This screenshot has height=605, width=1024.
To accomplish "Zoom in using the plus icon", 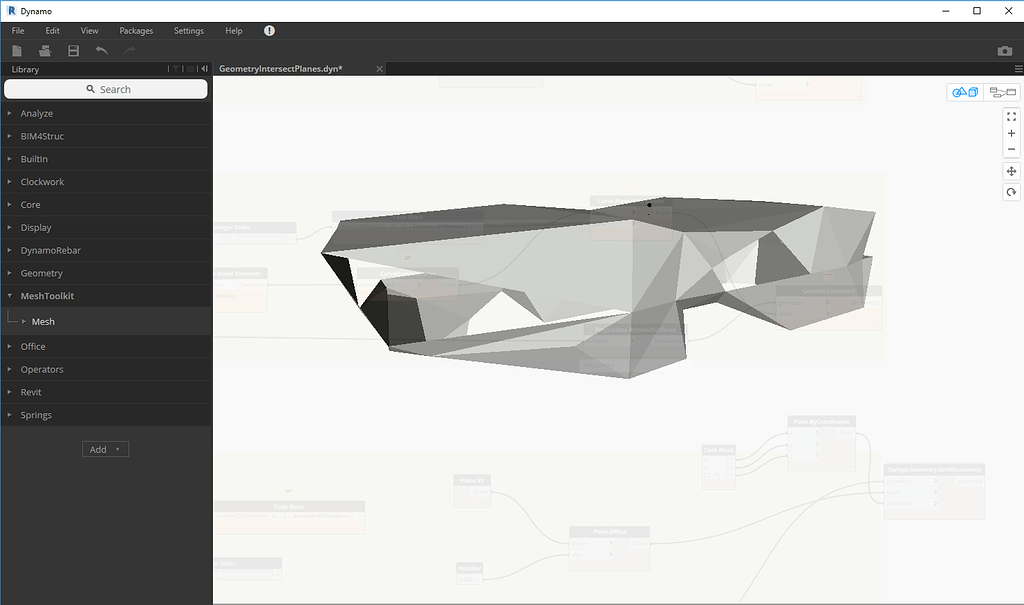I will coord(1011,133).
